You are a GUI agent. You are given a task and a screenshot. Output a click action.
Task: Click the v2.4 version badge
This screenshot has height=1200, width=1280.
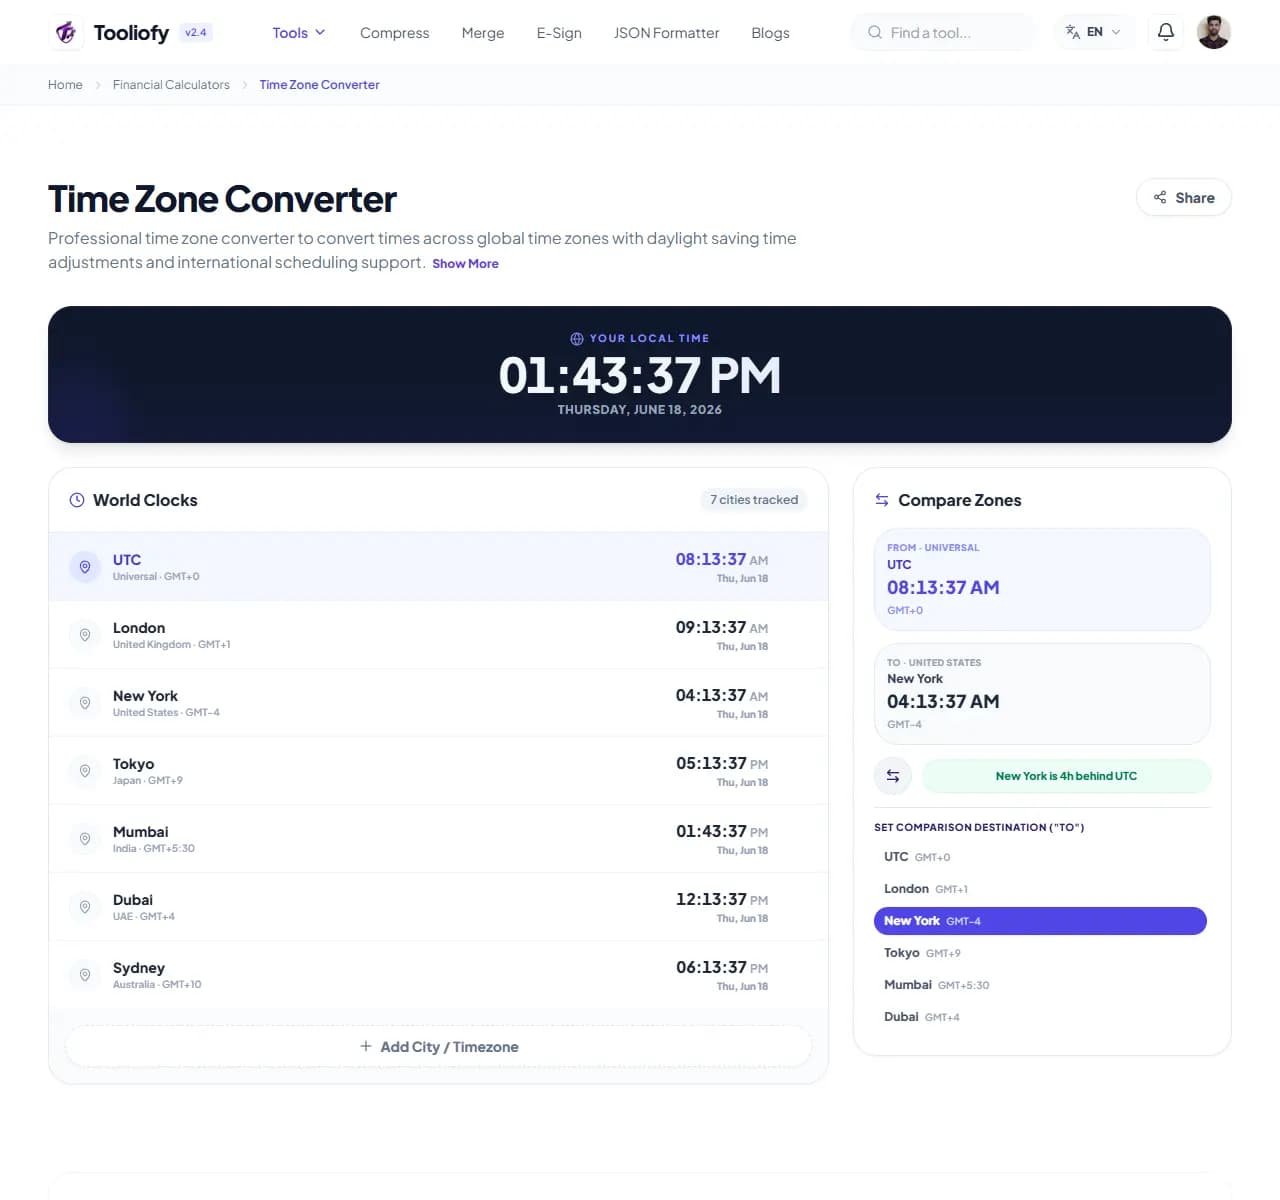pos(196,33)
